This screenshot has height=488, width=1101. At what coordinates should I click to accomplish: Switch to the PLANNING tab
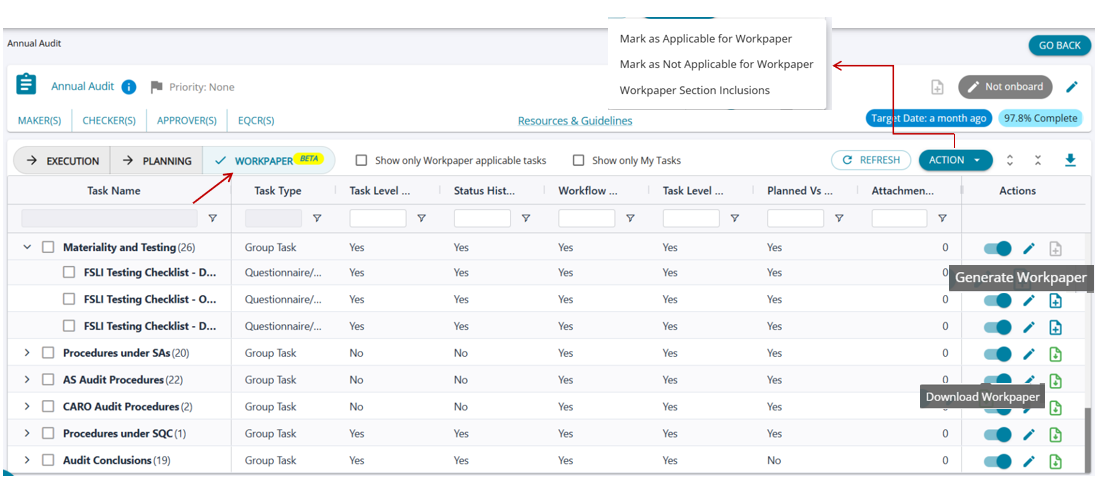click(156, 160)
